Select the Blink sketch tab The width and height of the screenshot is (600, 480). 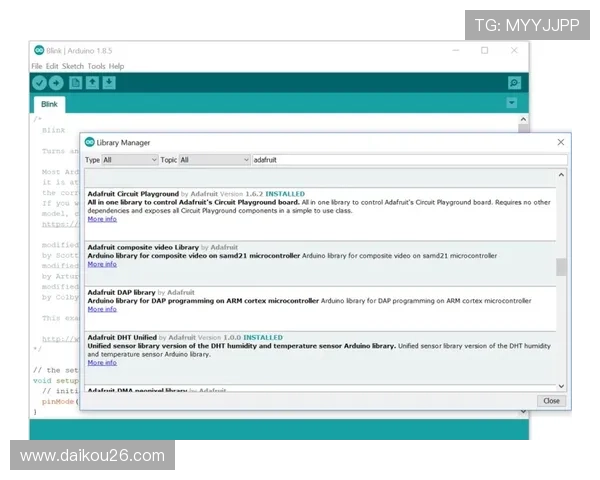(x=49, y=104)
